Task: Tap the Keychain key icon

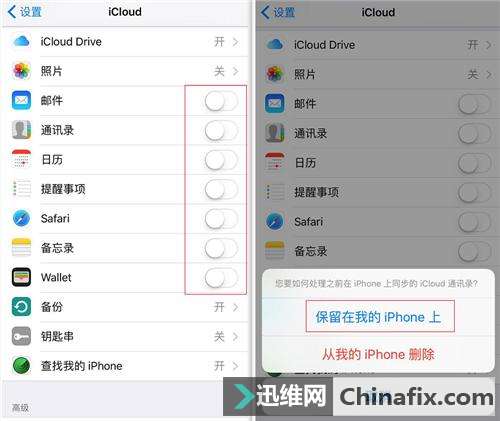Action: coord(22,336)
